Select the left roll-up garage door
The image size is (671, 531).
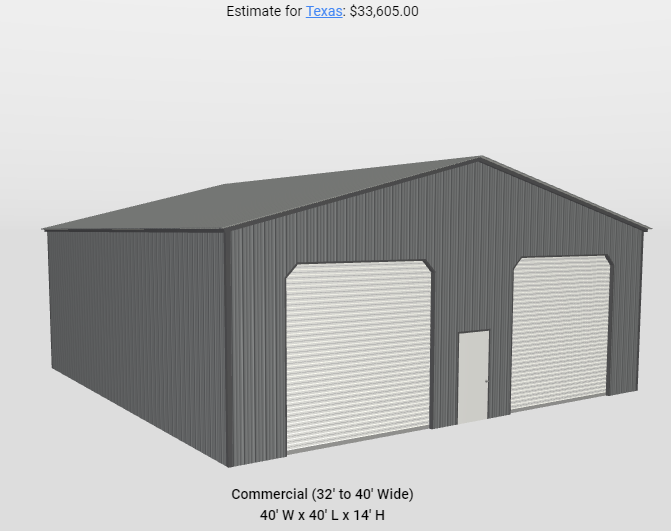[358, 355]
